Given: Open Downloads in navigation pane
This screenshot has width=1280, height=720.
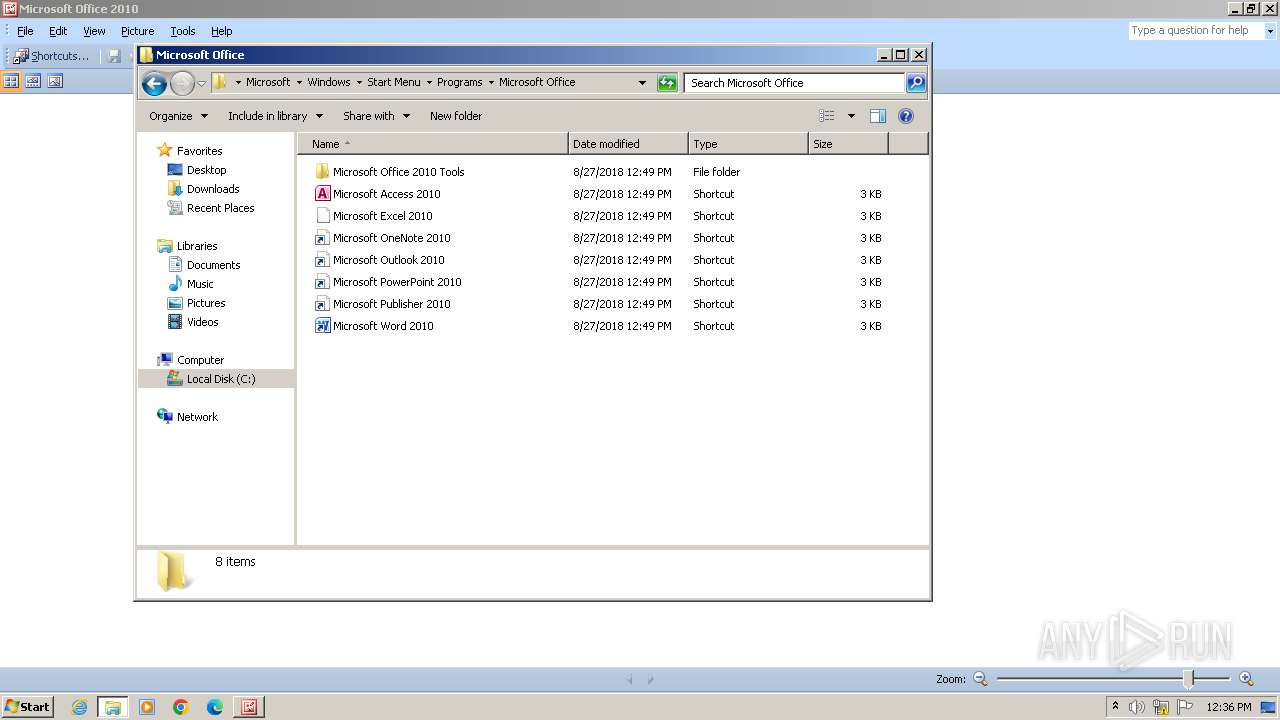Looking at the screenshot, I should 212,189.
